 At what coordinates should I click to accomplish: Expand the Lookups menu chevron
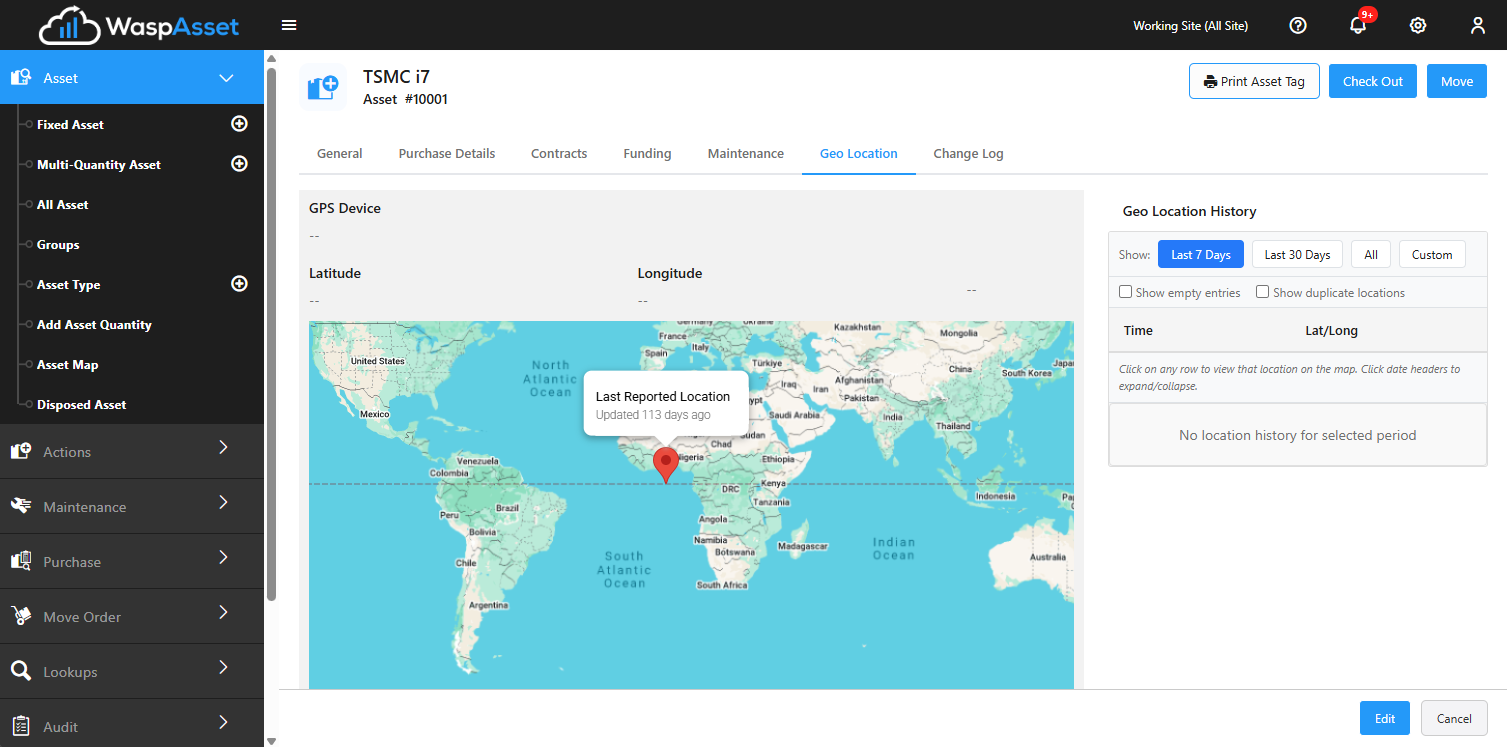point(224,667)
